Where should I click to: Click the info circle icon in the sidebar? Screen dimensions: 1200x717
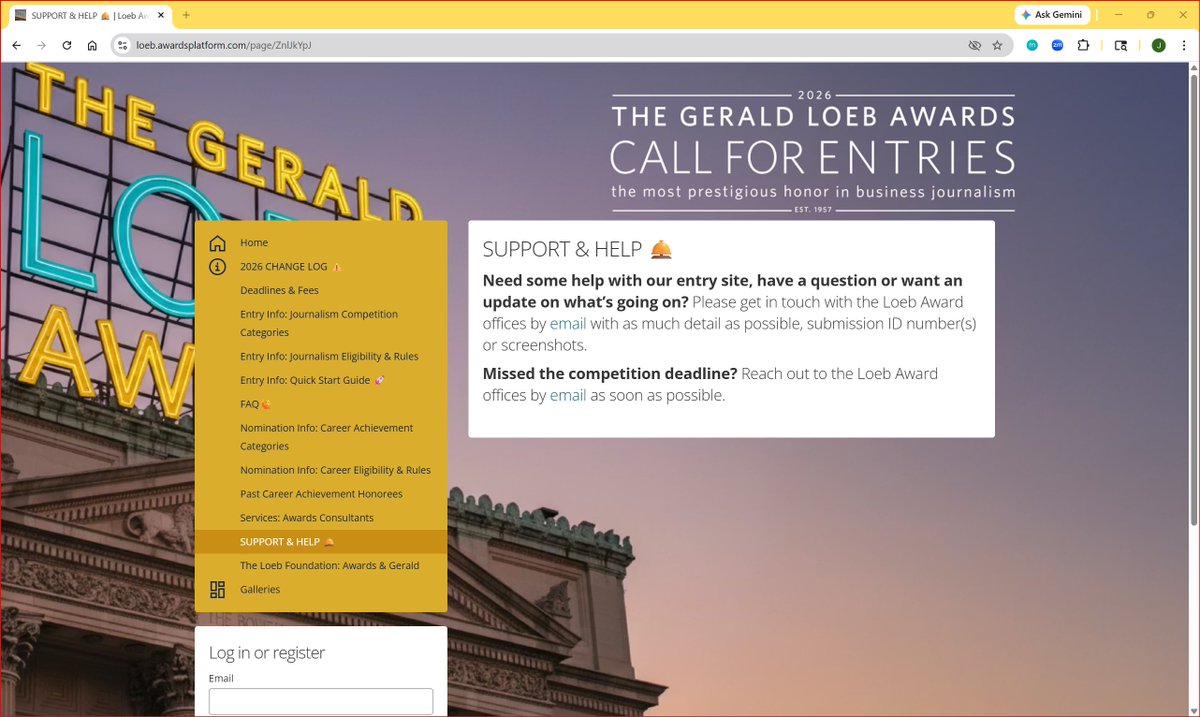tap(217, 267)
